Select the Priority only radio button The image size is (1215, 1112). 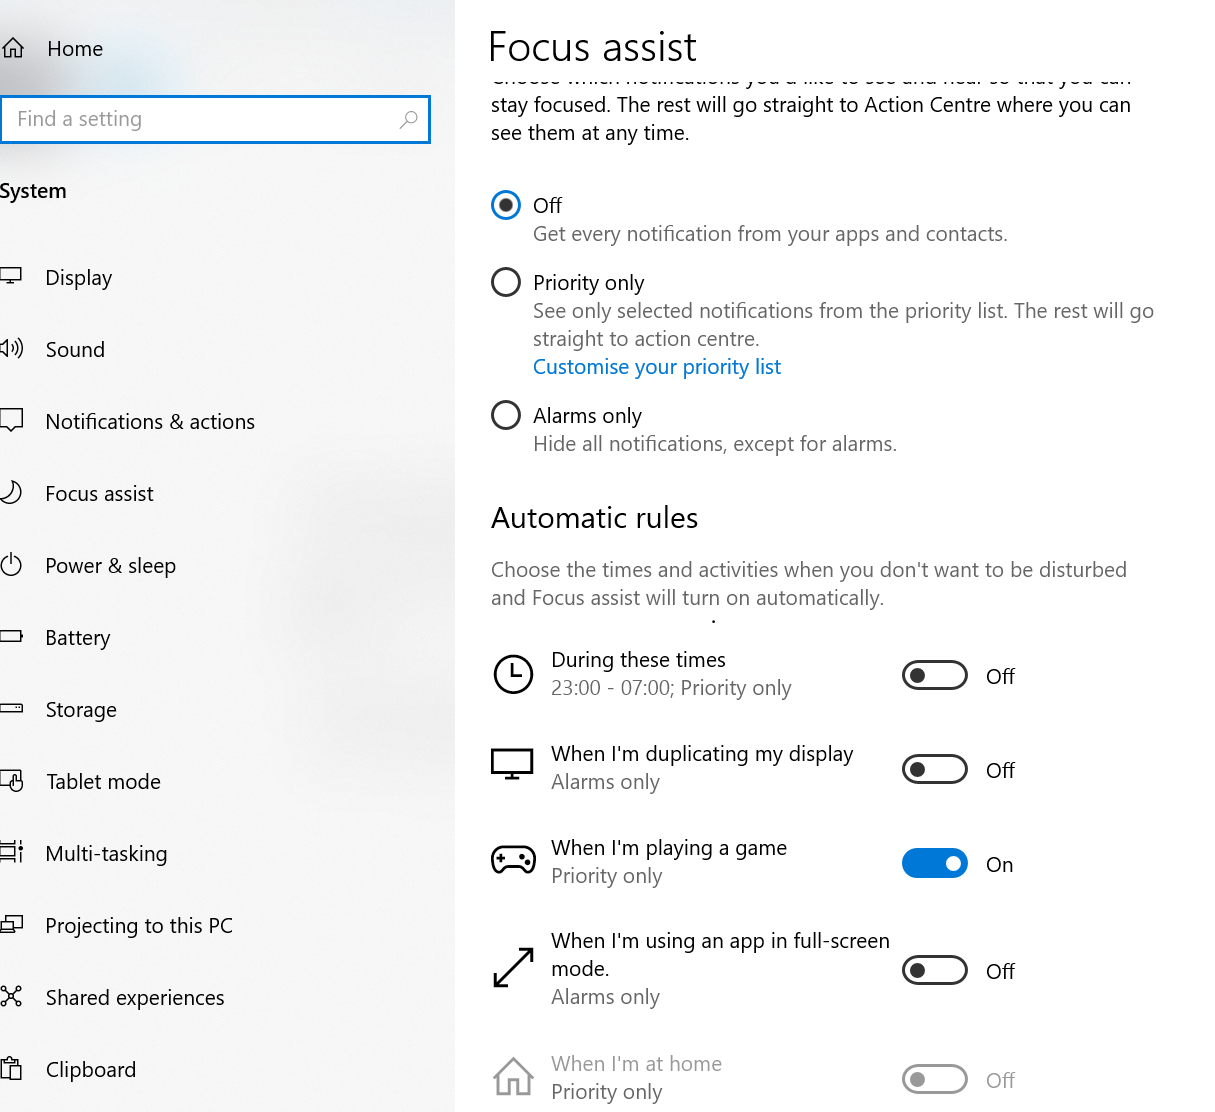pyautogui.click(x=506, y=282)
